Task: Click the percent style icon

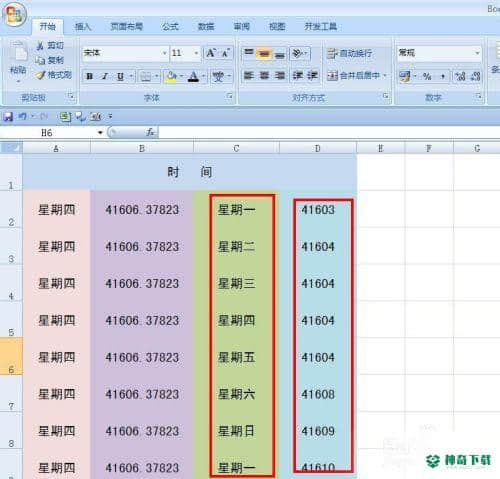Action: pos(427,77)
